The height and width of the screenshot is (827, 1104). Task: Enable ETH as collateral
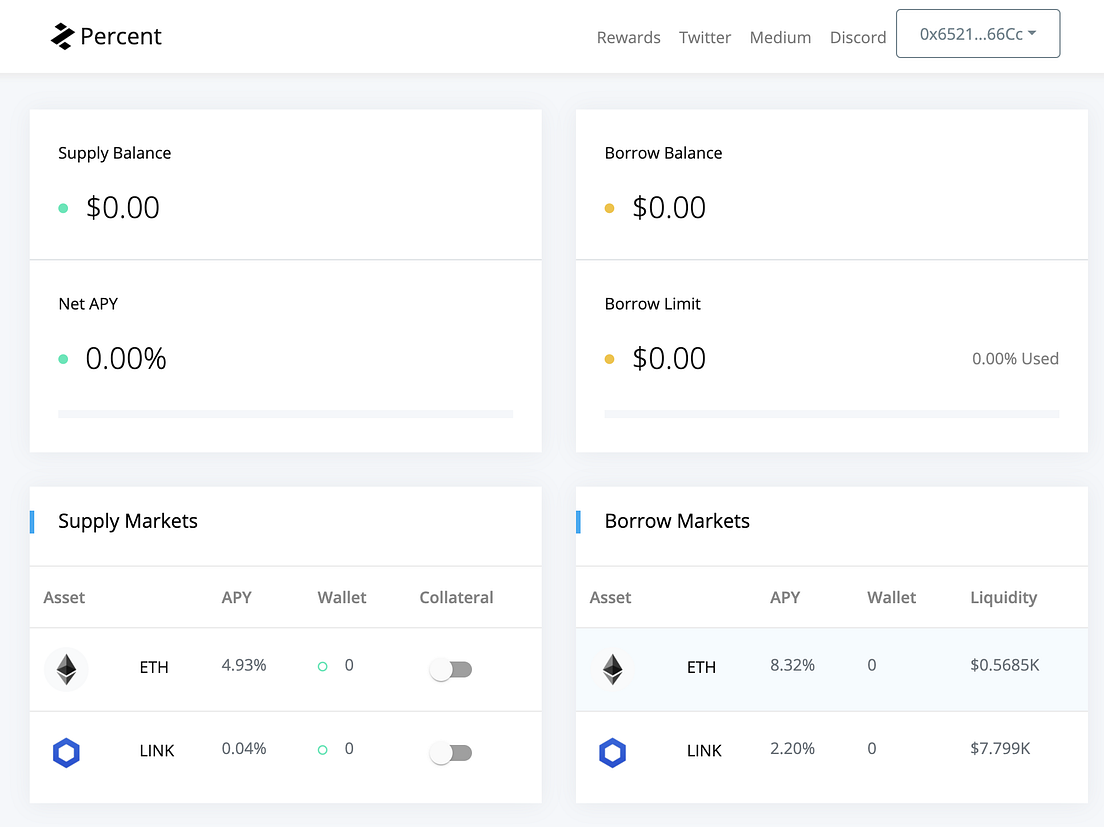pyautogui.click(x=451, y=669)
